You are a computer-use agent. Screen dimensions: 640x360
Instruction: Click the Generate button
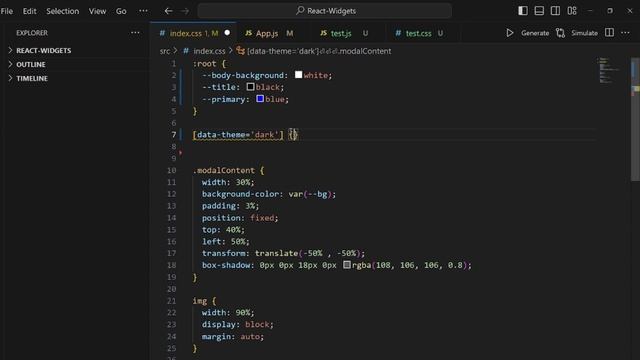click(535, 33)
